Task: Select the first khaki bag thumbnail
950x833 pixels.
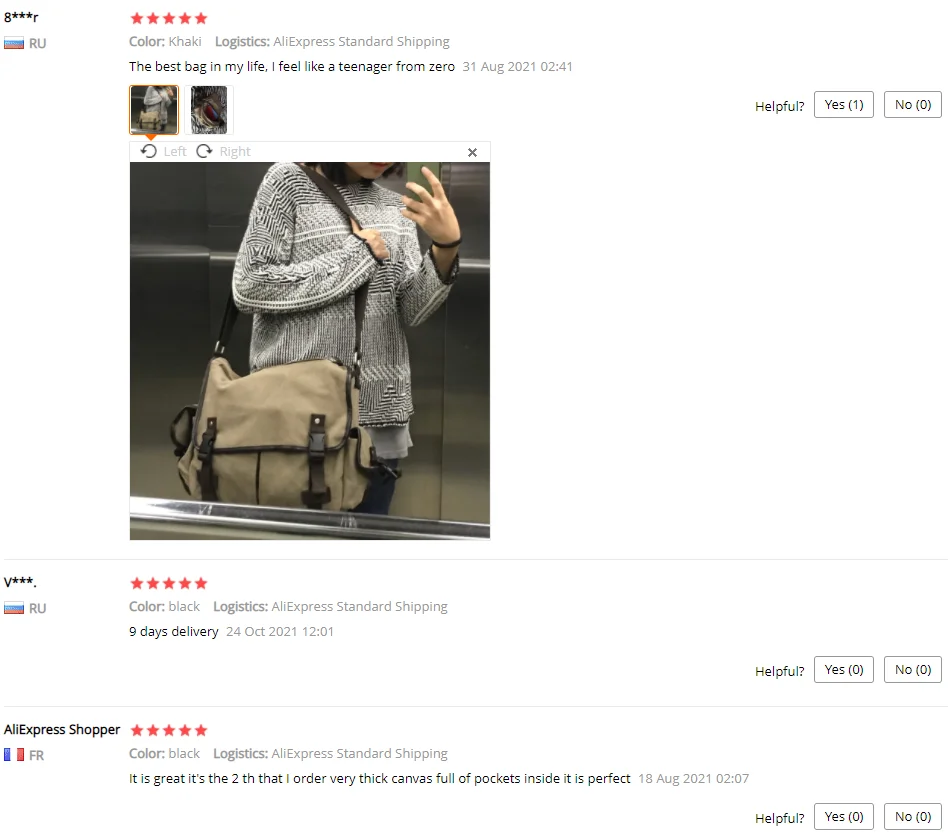Action: coord(154,110)
